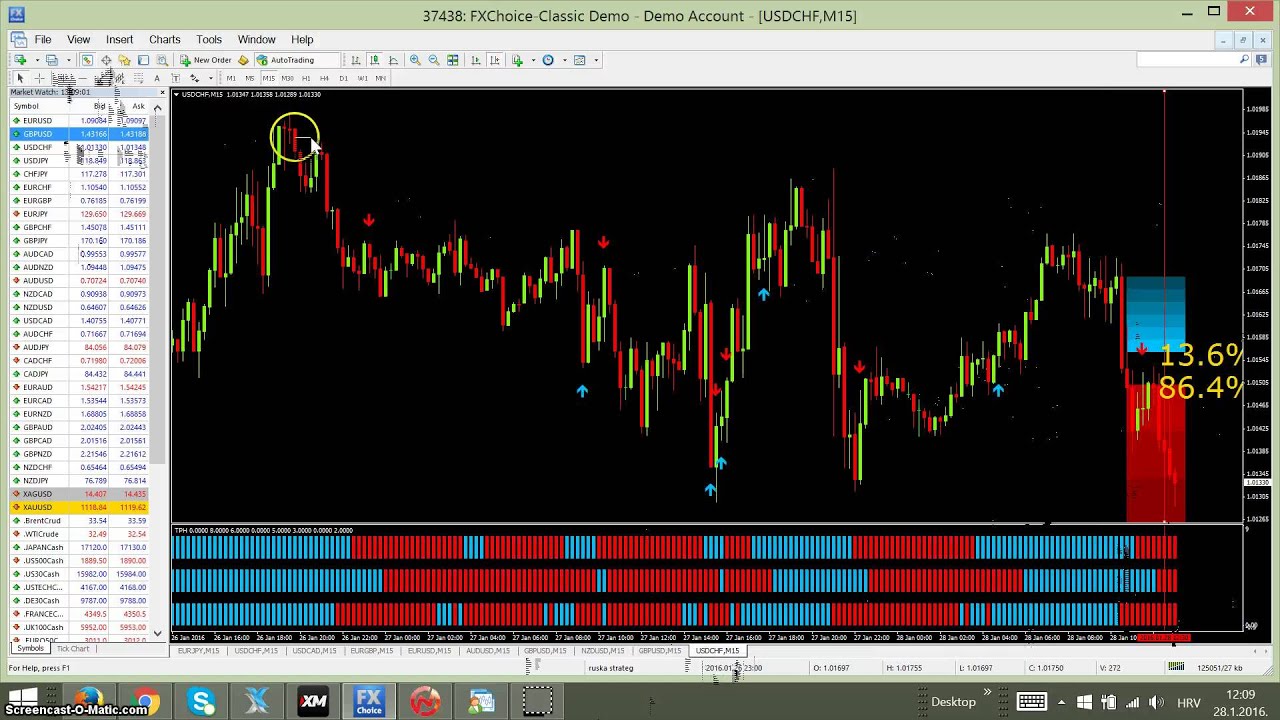Click the New Order button
This screenshot has width=1280, height=720.
pos(205,60)
